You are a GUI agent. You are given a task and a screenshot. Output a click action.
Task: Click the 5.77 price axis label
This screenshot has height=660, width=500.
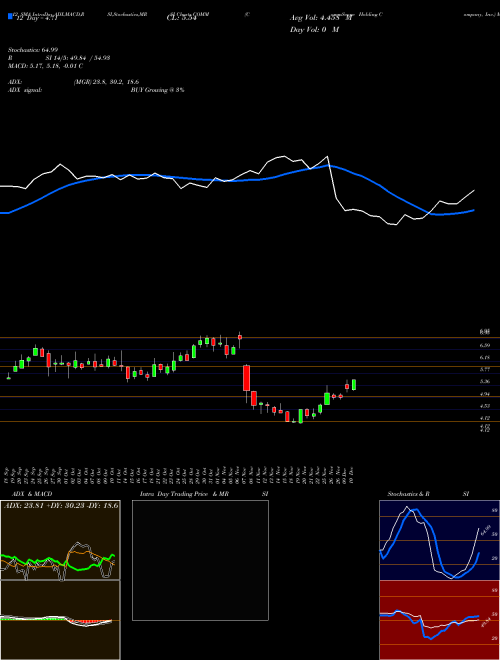point(485,370)
